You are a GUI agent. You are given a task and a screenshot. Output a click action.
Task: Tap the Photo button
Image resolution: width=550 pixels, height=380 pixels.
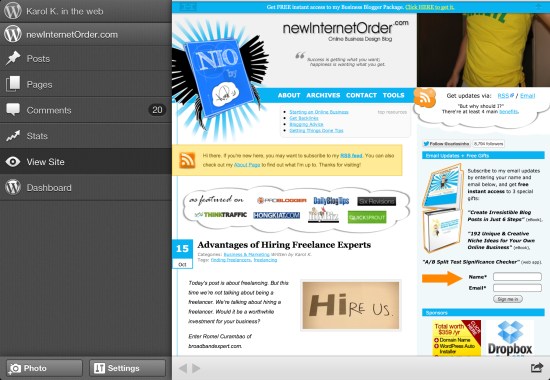pyautogui.click(x=44, y=368)
